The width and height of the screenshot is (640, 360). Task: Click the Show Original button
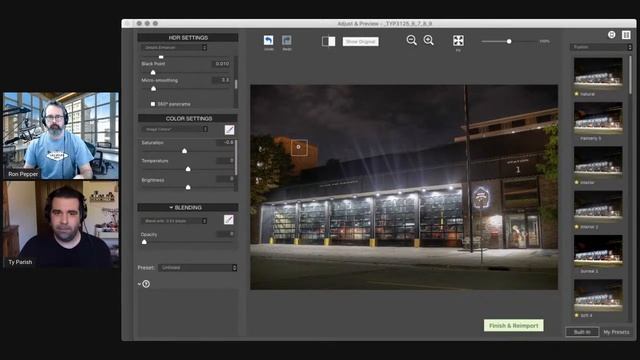click(360, 42)
